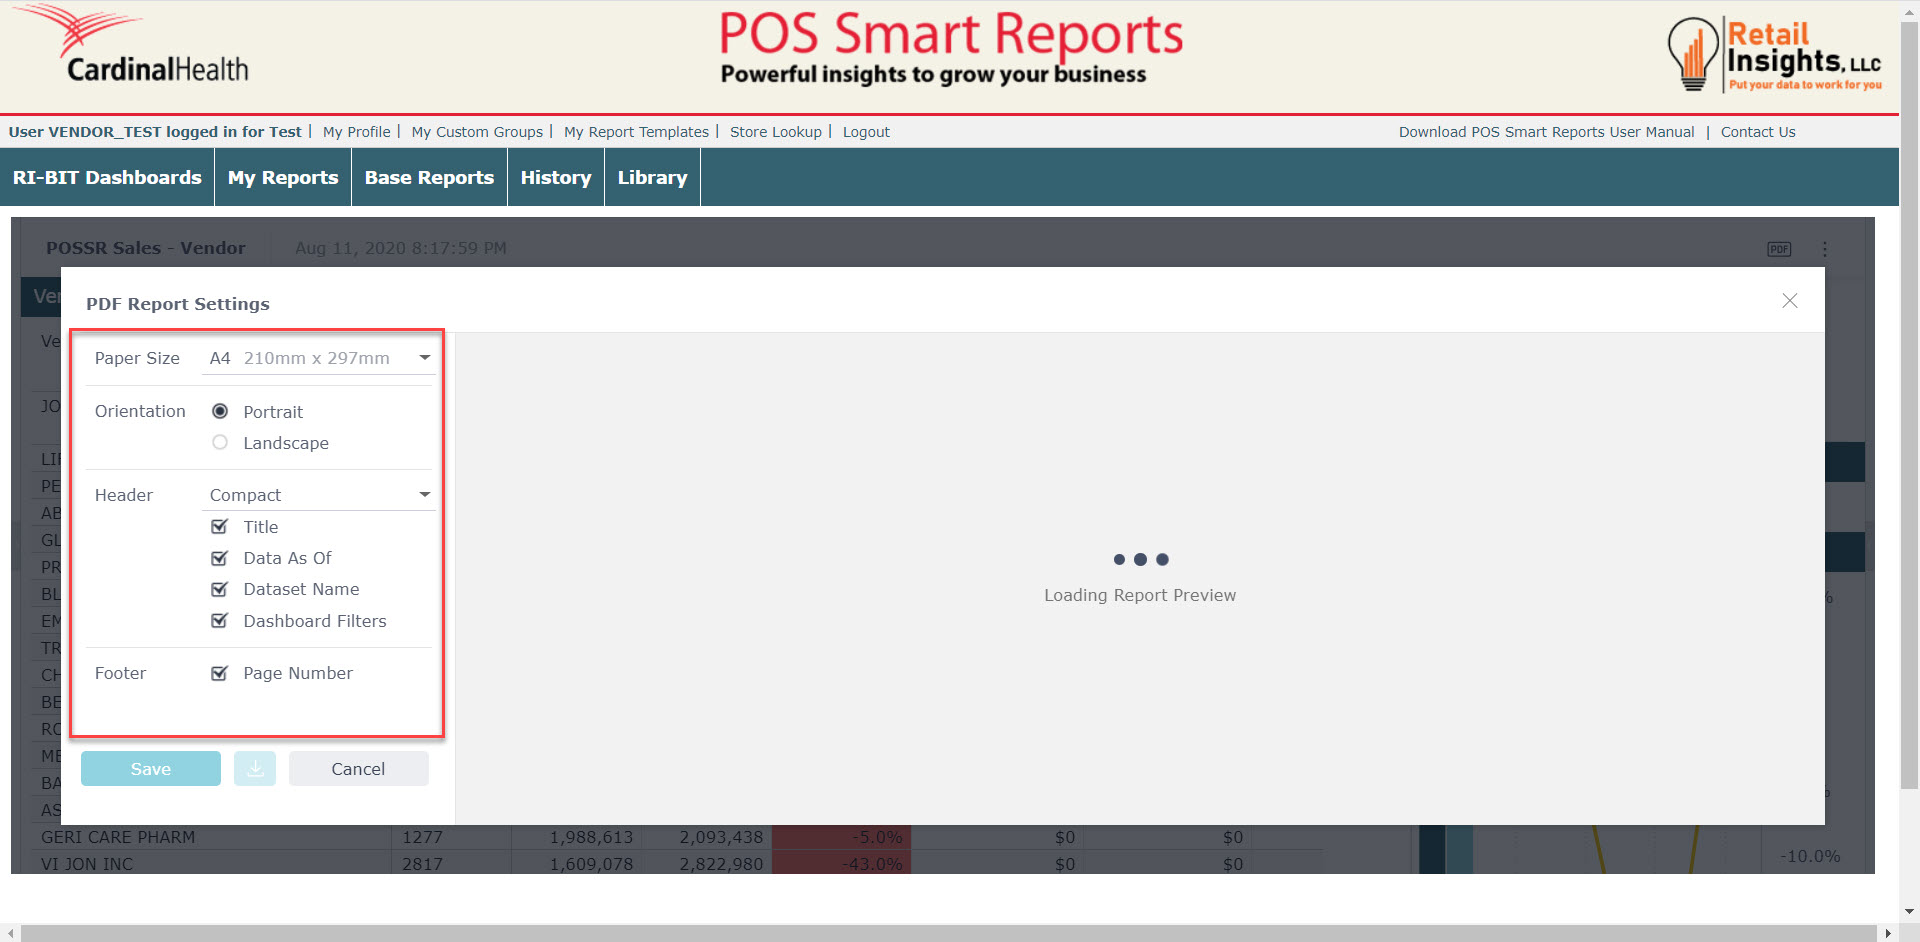Click the Cardinal Health logo
This screenshot has height=942, width=1920.
[132, 47]
